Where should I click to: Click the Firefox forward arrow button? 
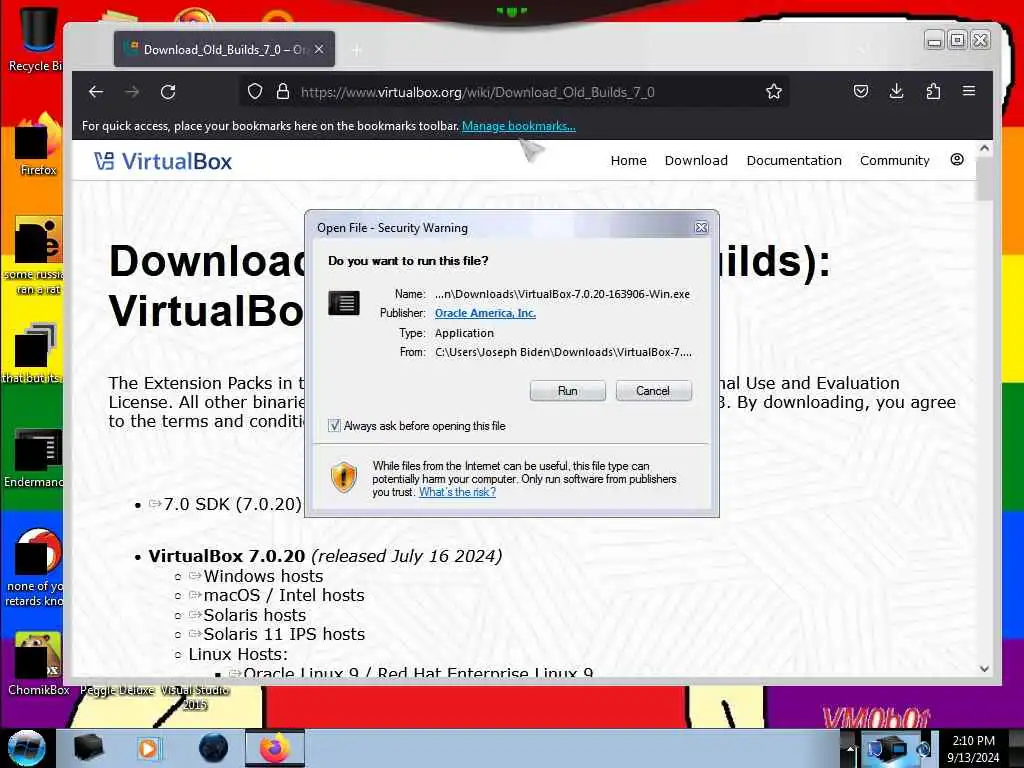[132, 92]
